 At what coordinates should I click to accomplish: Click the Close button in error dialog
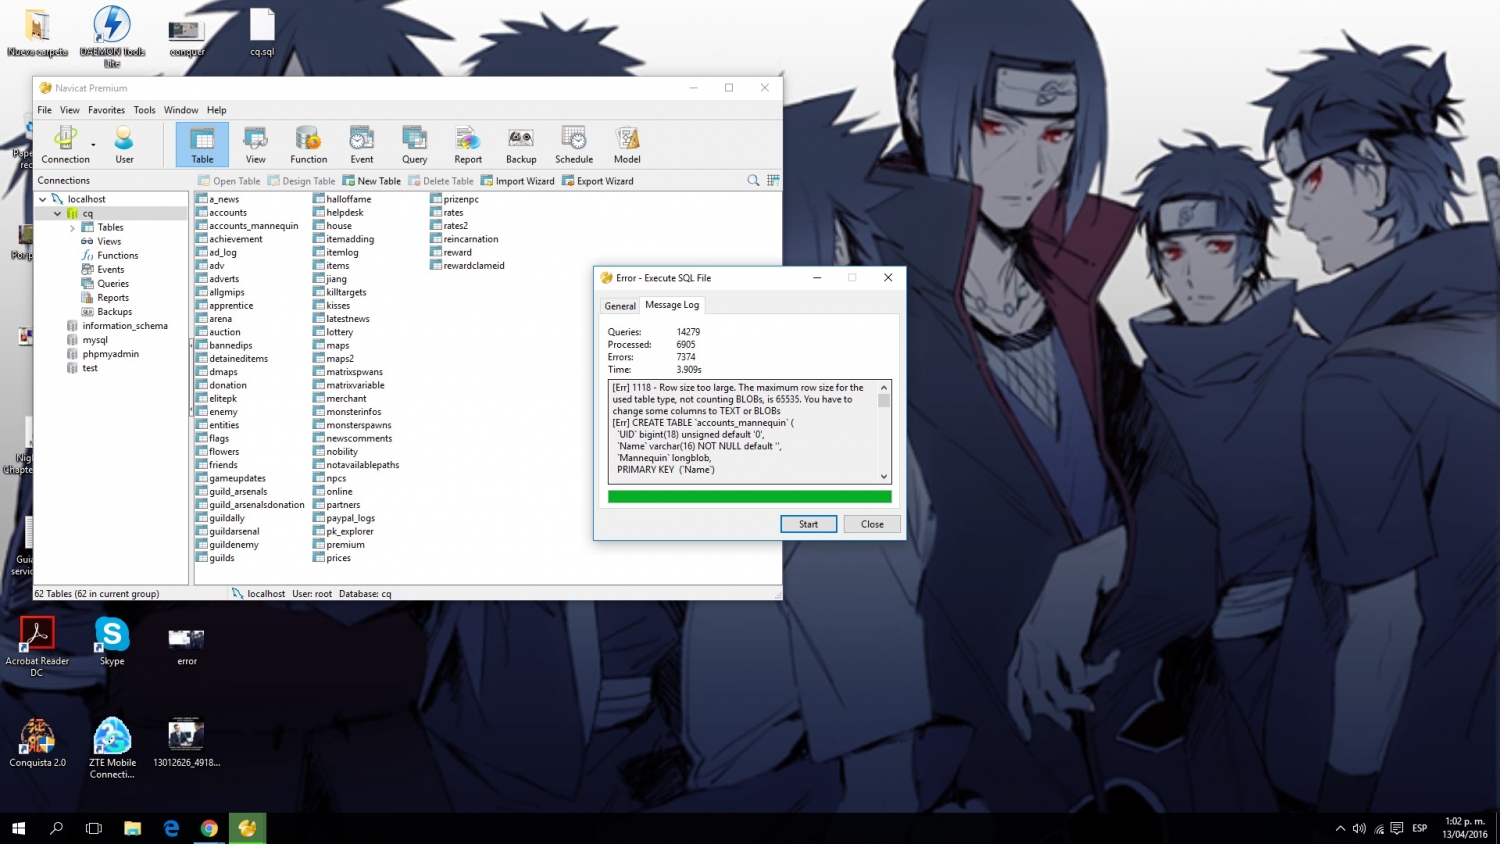(872, 524)
